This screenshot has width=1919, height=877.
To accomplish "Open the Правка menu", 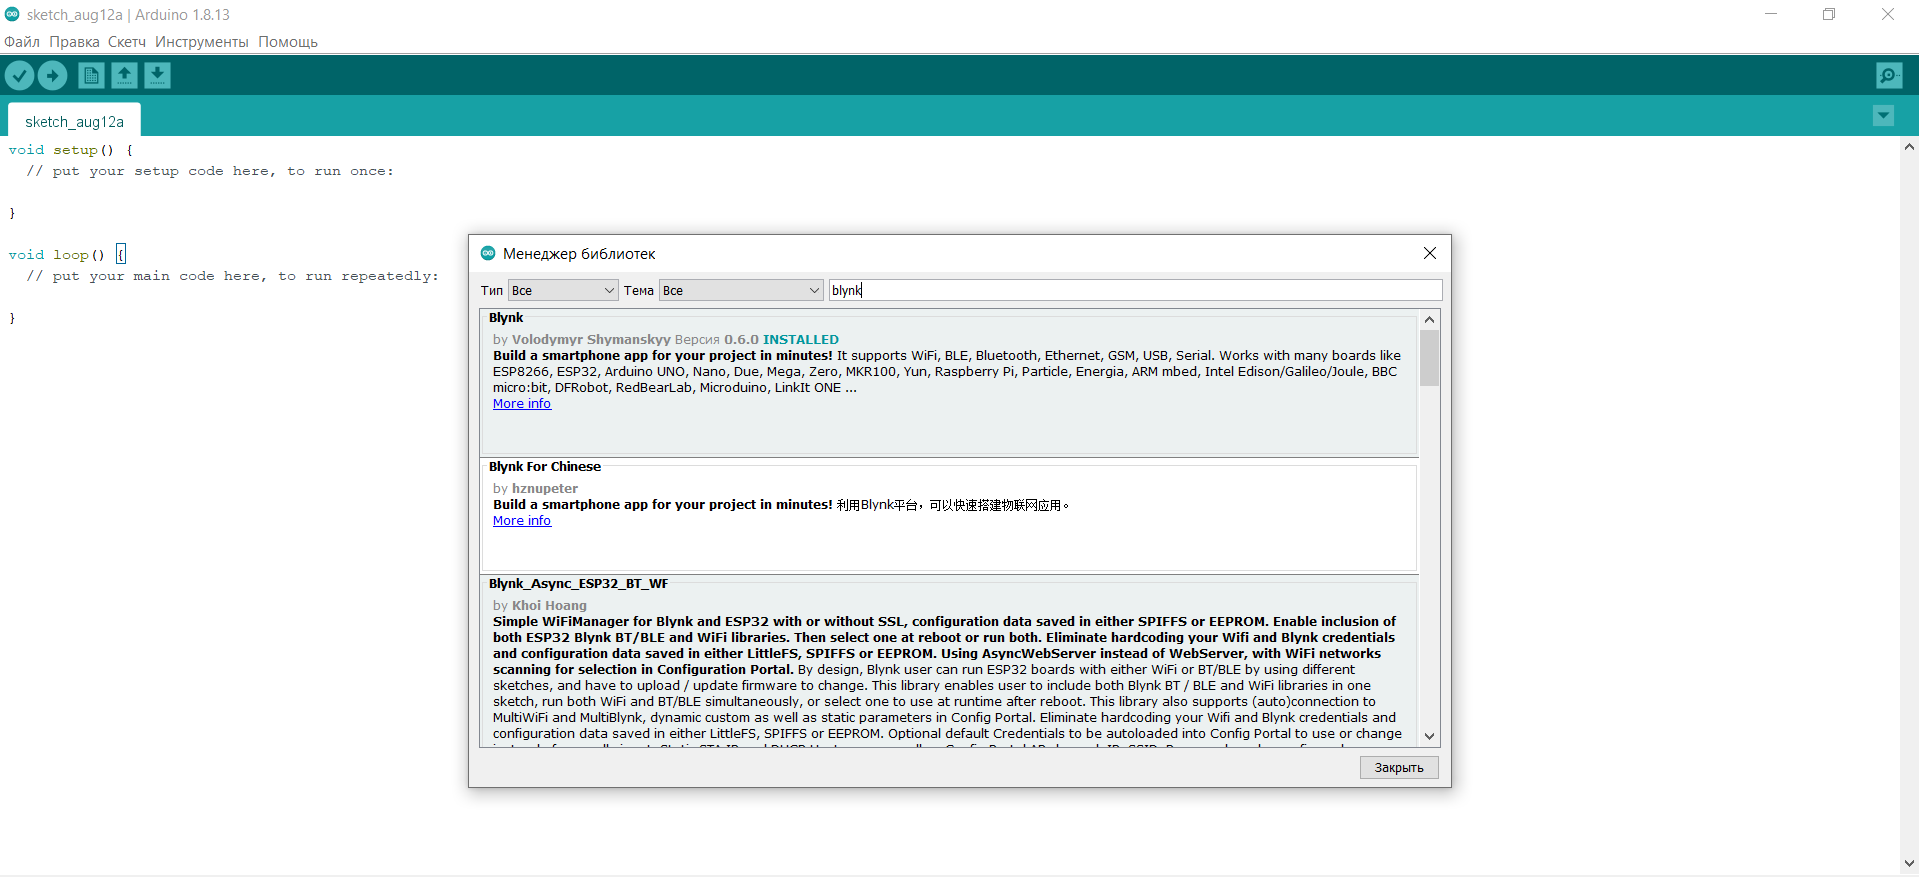I will click(x=74, y=42).
